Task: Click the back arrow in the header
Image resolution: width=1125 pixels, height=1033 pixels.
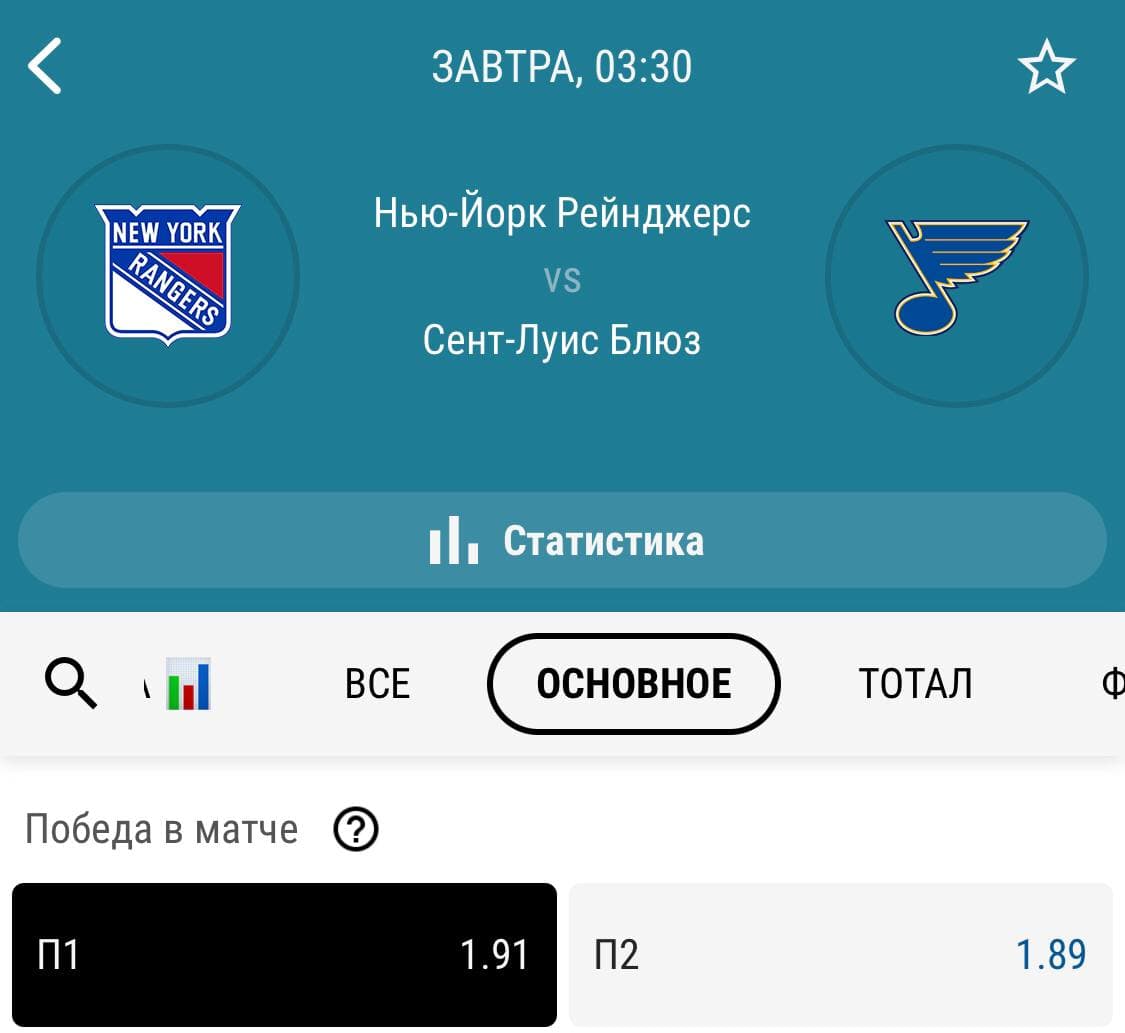Action: (44, 67)
